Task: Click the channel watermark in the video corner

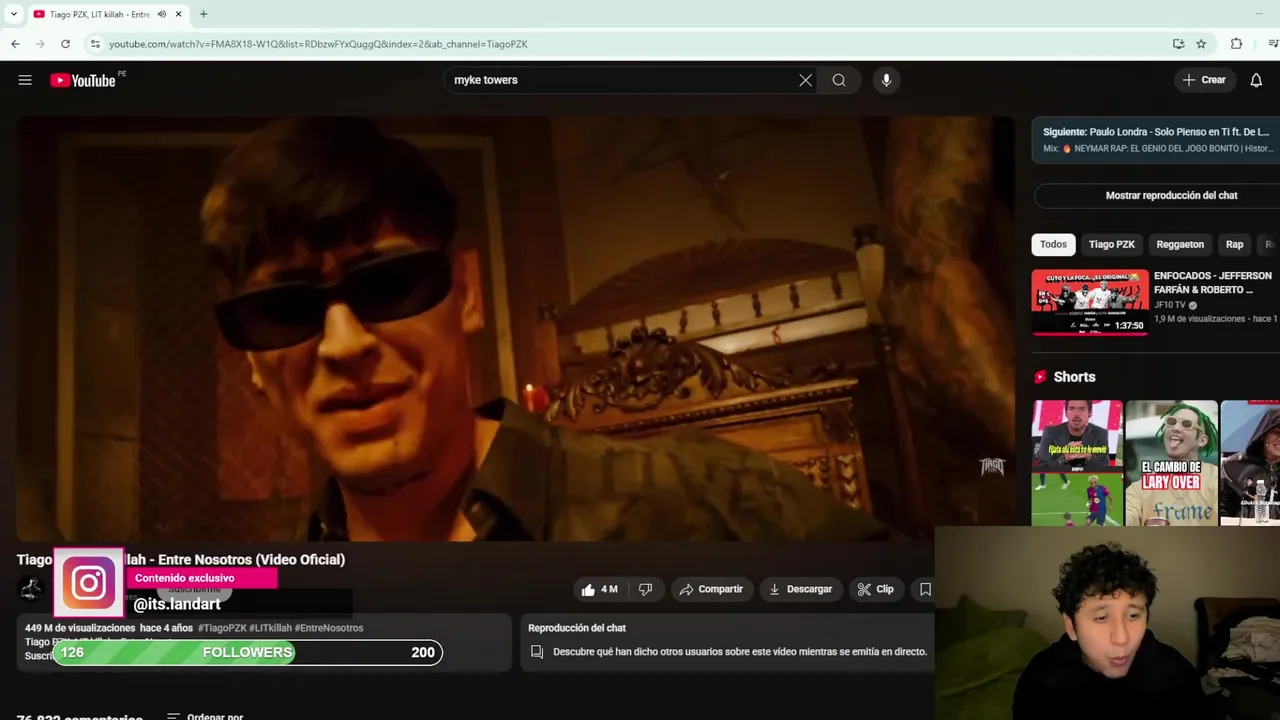Action: (x=991, y=466)
